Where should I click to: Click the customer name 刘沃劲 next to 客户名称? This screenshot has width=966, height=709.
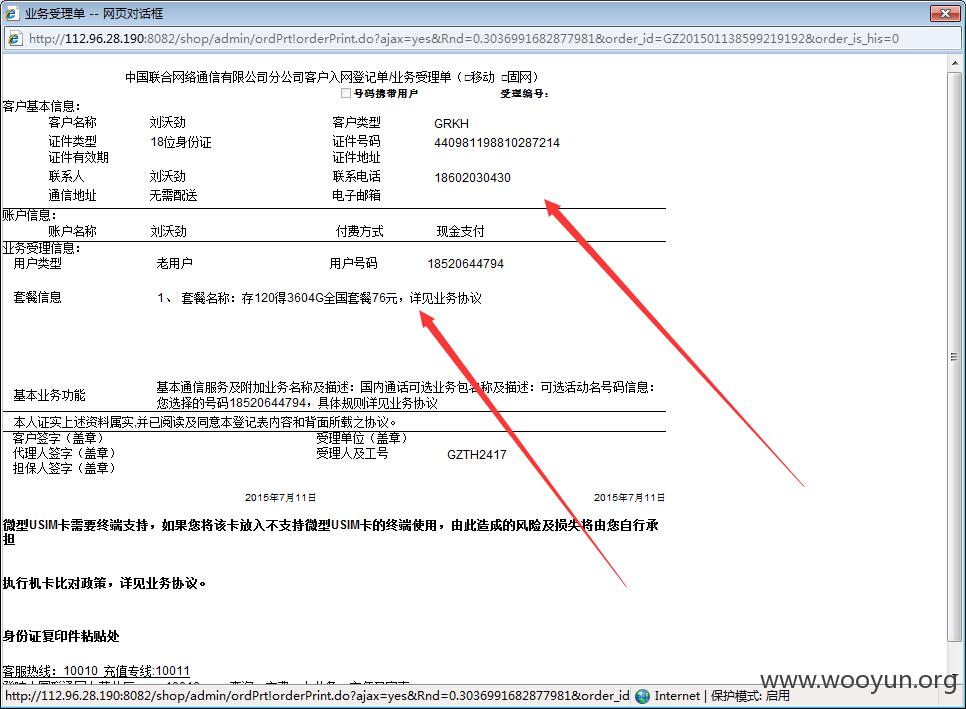click(168, 123)
